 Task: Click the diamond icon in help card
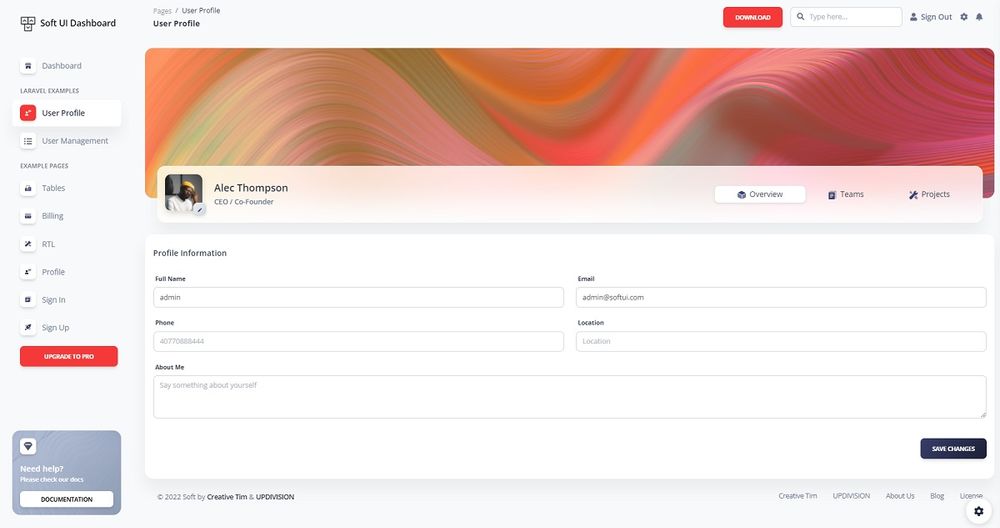[x=28, y=446]
